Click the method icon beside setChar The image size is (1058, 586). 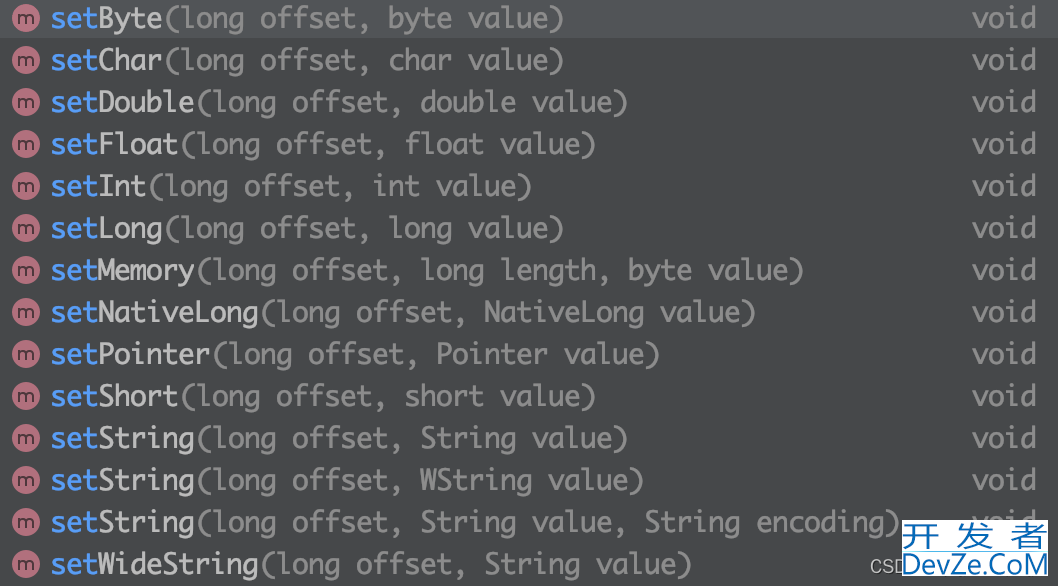point(26,61)
